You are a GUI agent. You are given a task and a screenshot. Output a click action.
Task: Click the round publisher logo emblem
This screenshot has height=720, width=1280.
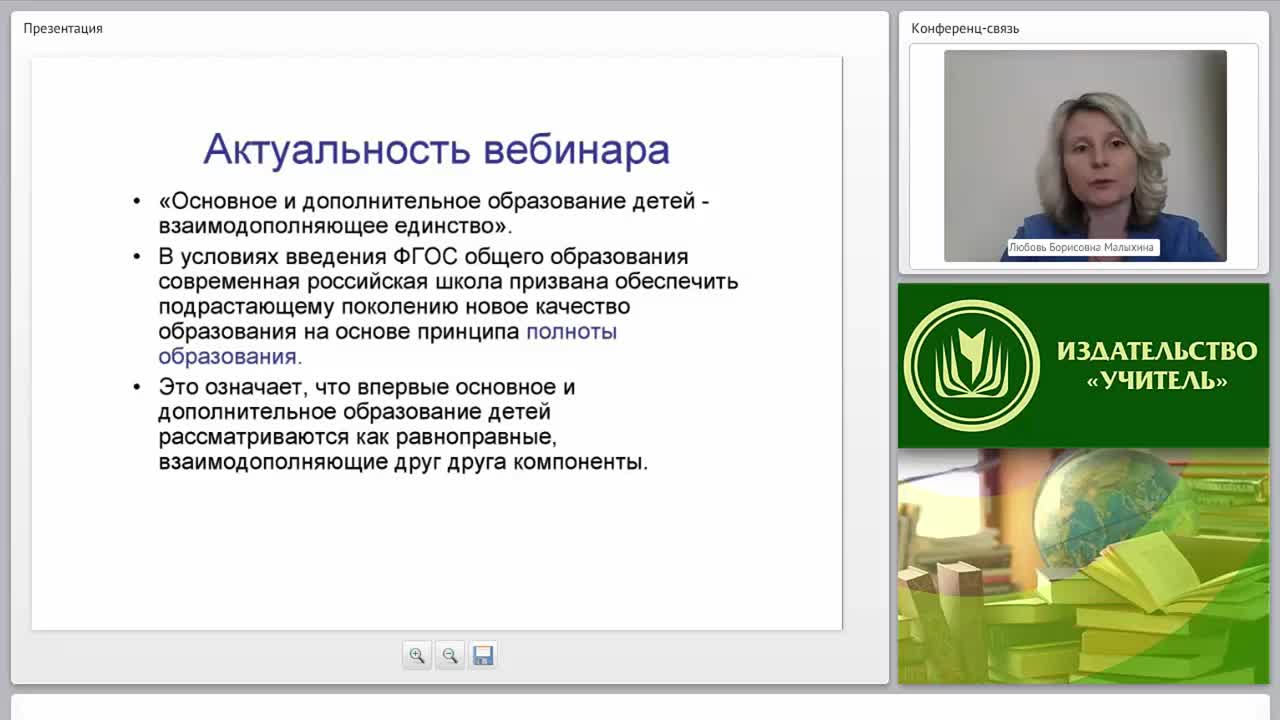(x=971, y=365)
